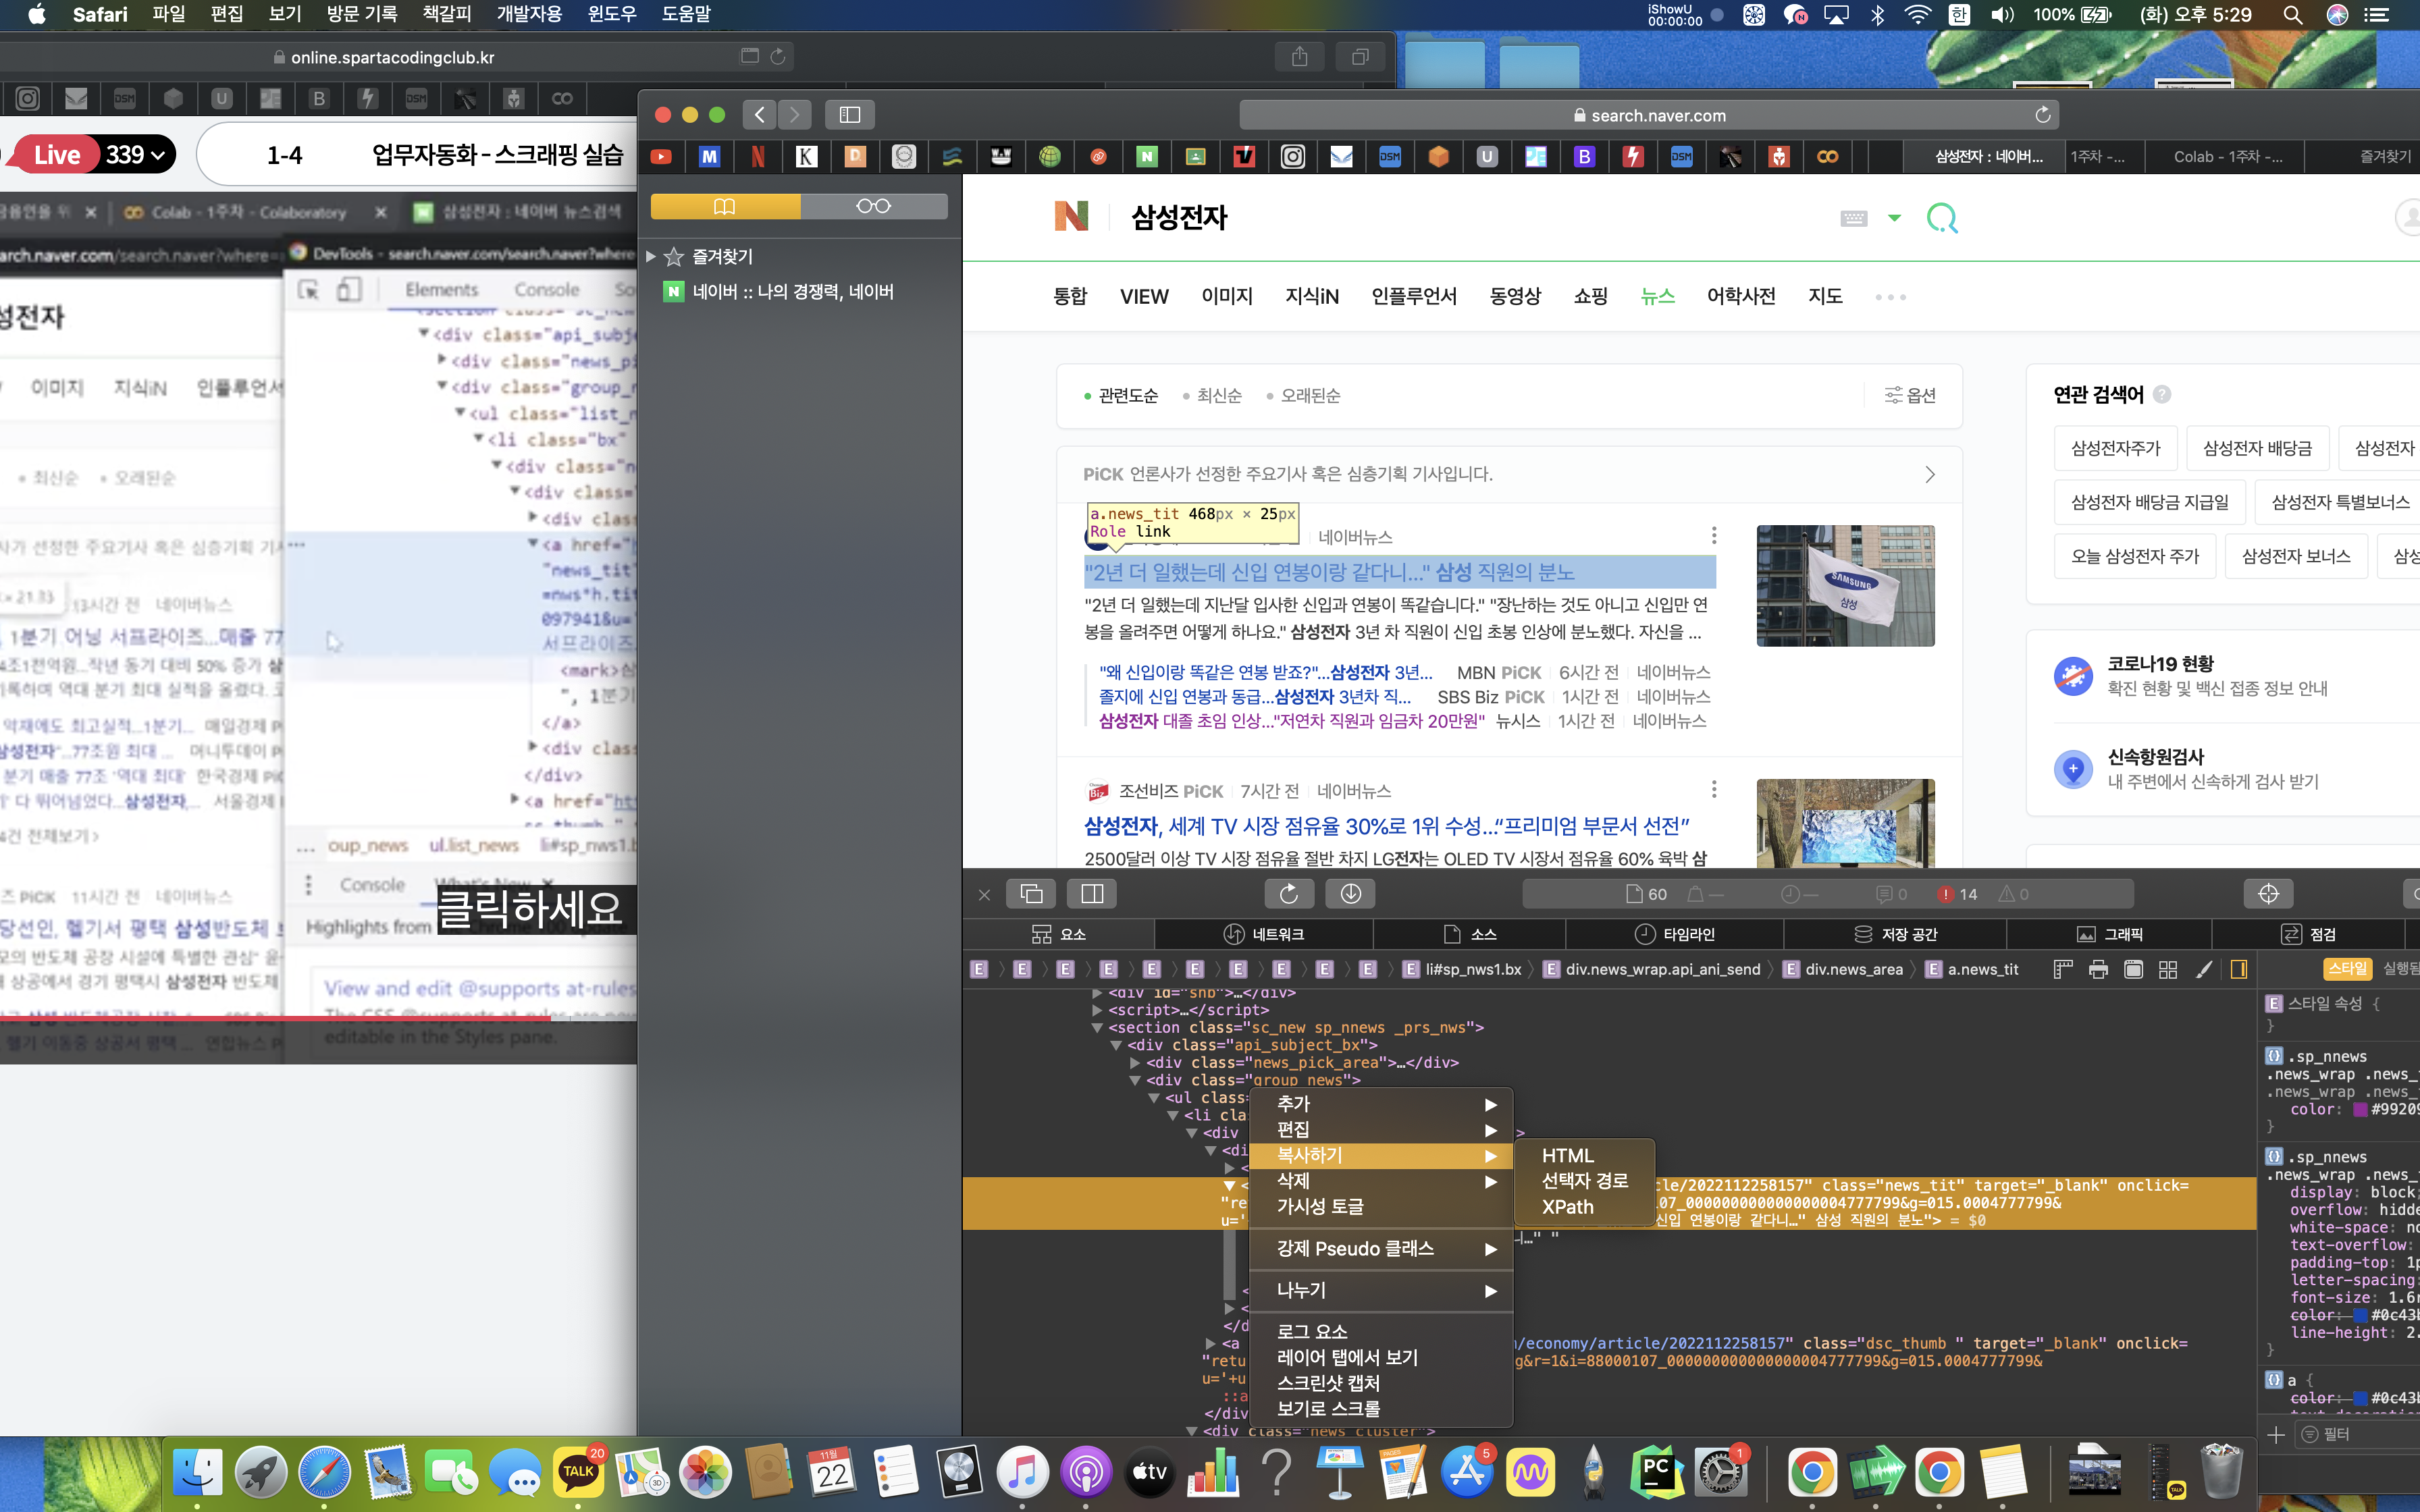Open more options for the first news article
2420x1512 pixels.
pyautogui.click(x=1714, y=536)
